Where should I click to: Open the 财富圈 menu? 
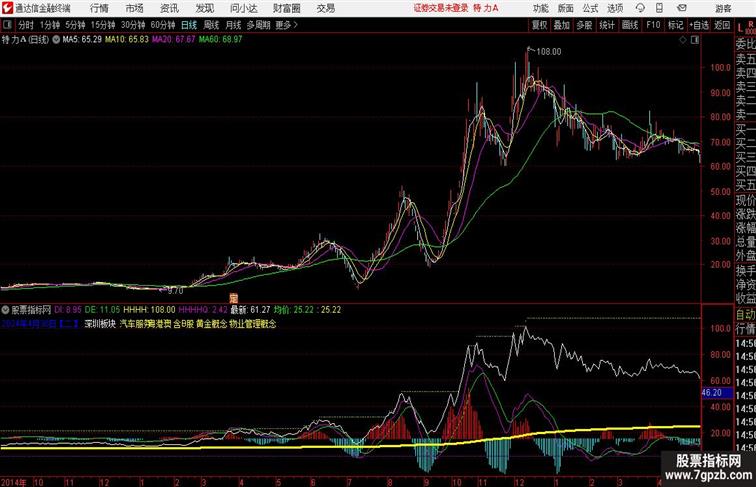pos(286,8)
